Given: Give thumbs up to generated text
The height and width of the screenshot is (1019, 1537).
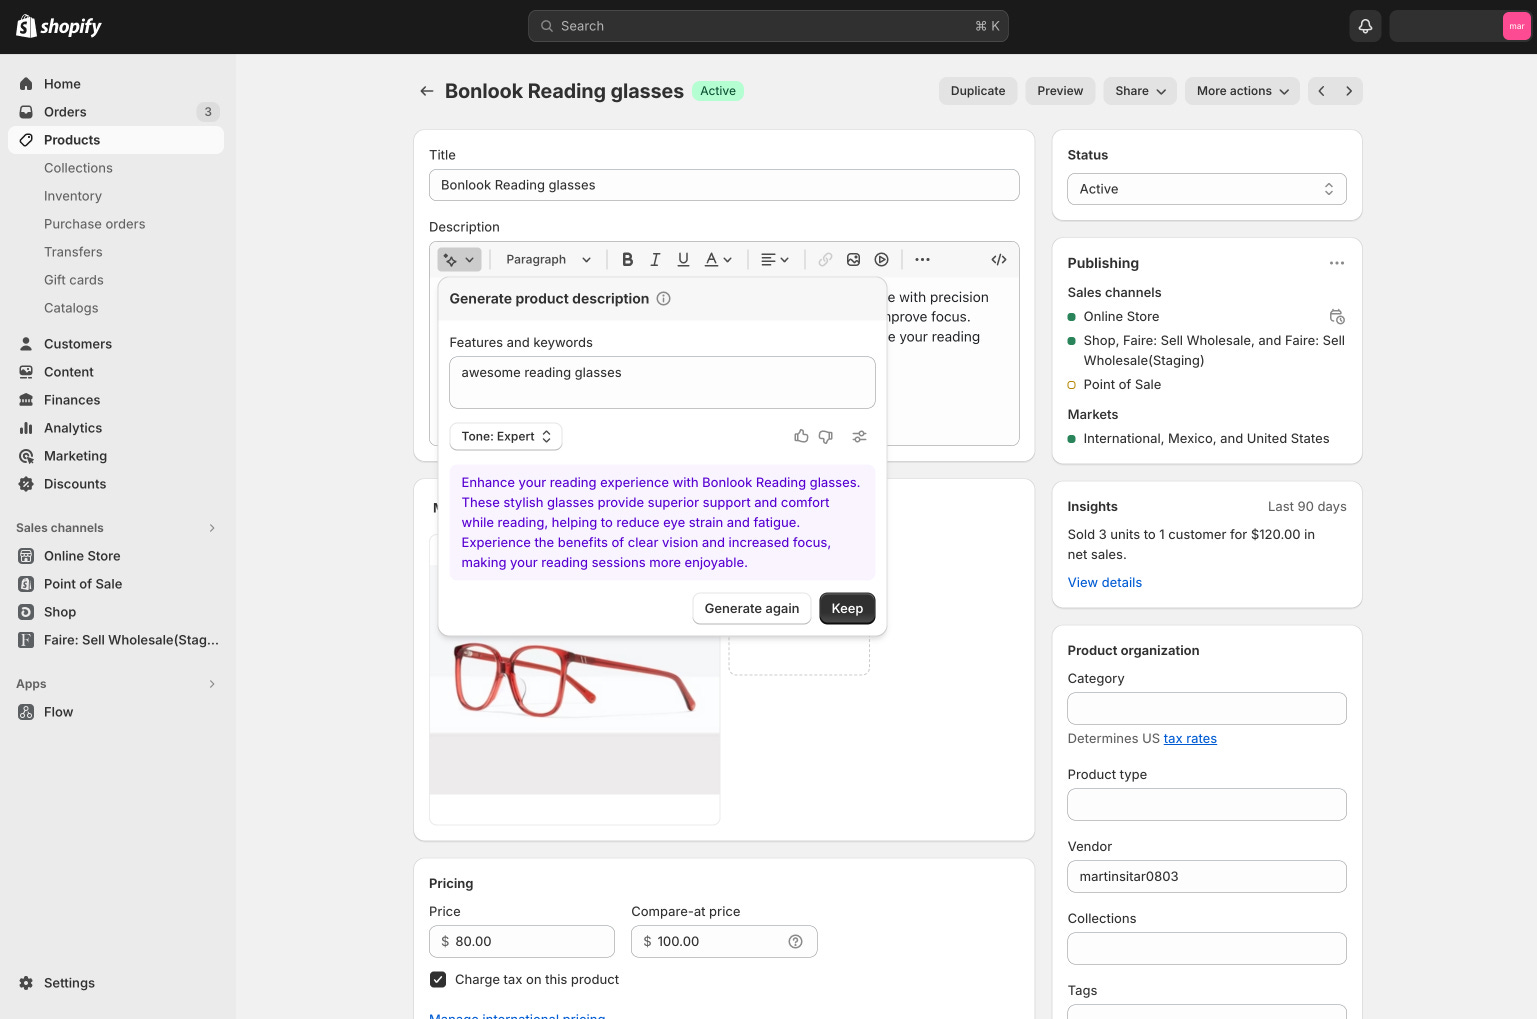Looking at the screenshot, I should [x=801, y=437].
